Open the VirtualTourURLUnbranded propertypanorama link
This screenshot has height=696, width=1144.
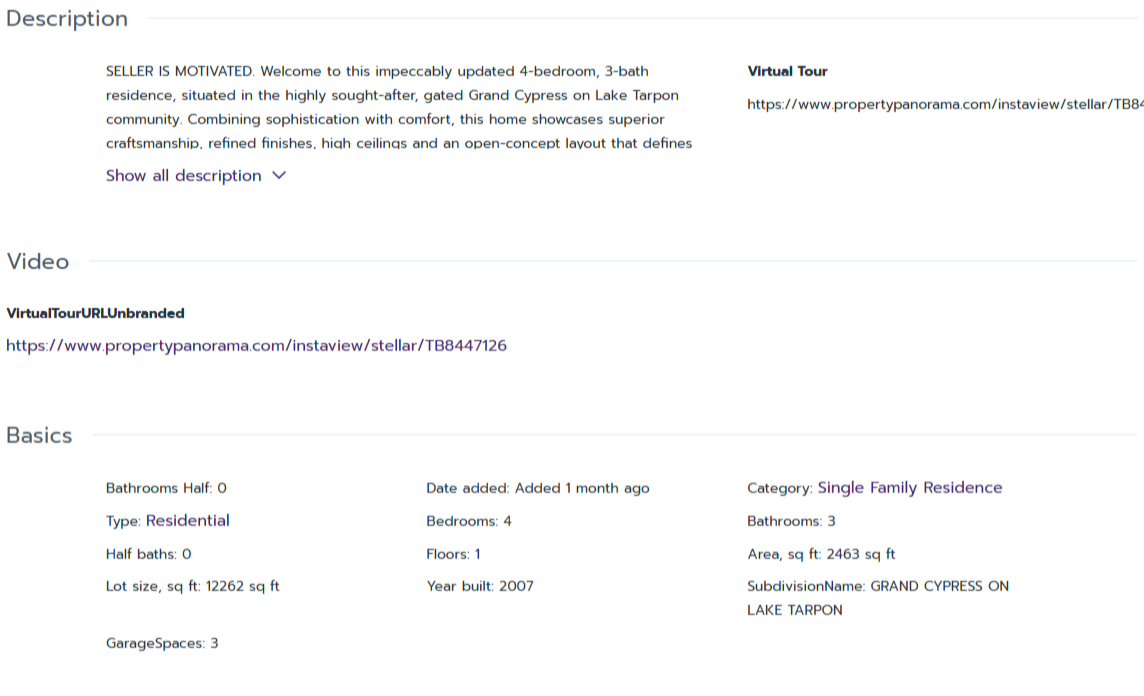[256, 346]
